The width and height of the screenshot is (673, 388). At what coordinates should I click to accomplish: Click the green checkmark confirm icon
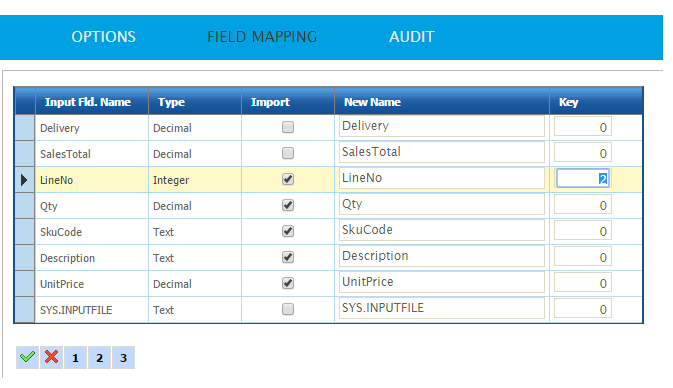(x=27, y=357)
